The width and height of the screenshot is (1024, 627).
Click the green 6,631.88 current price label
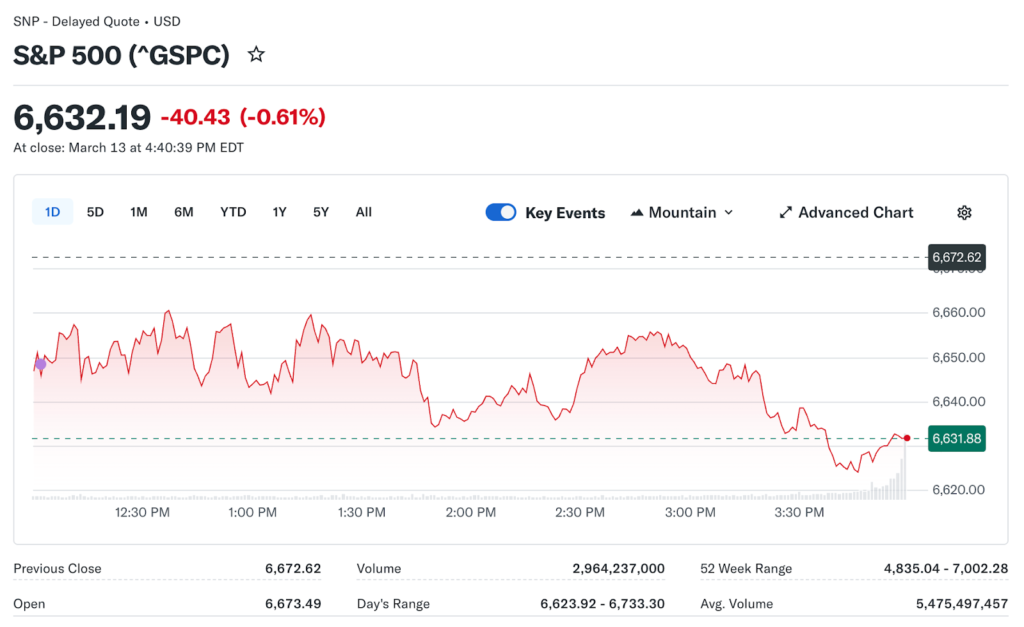click(x=957, y=438)
